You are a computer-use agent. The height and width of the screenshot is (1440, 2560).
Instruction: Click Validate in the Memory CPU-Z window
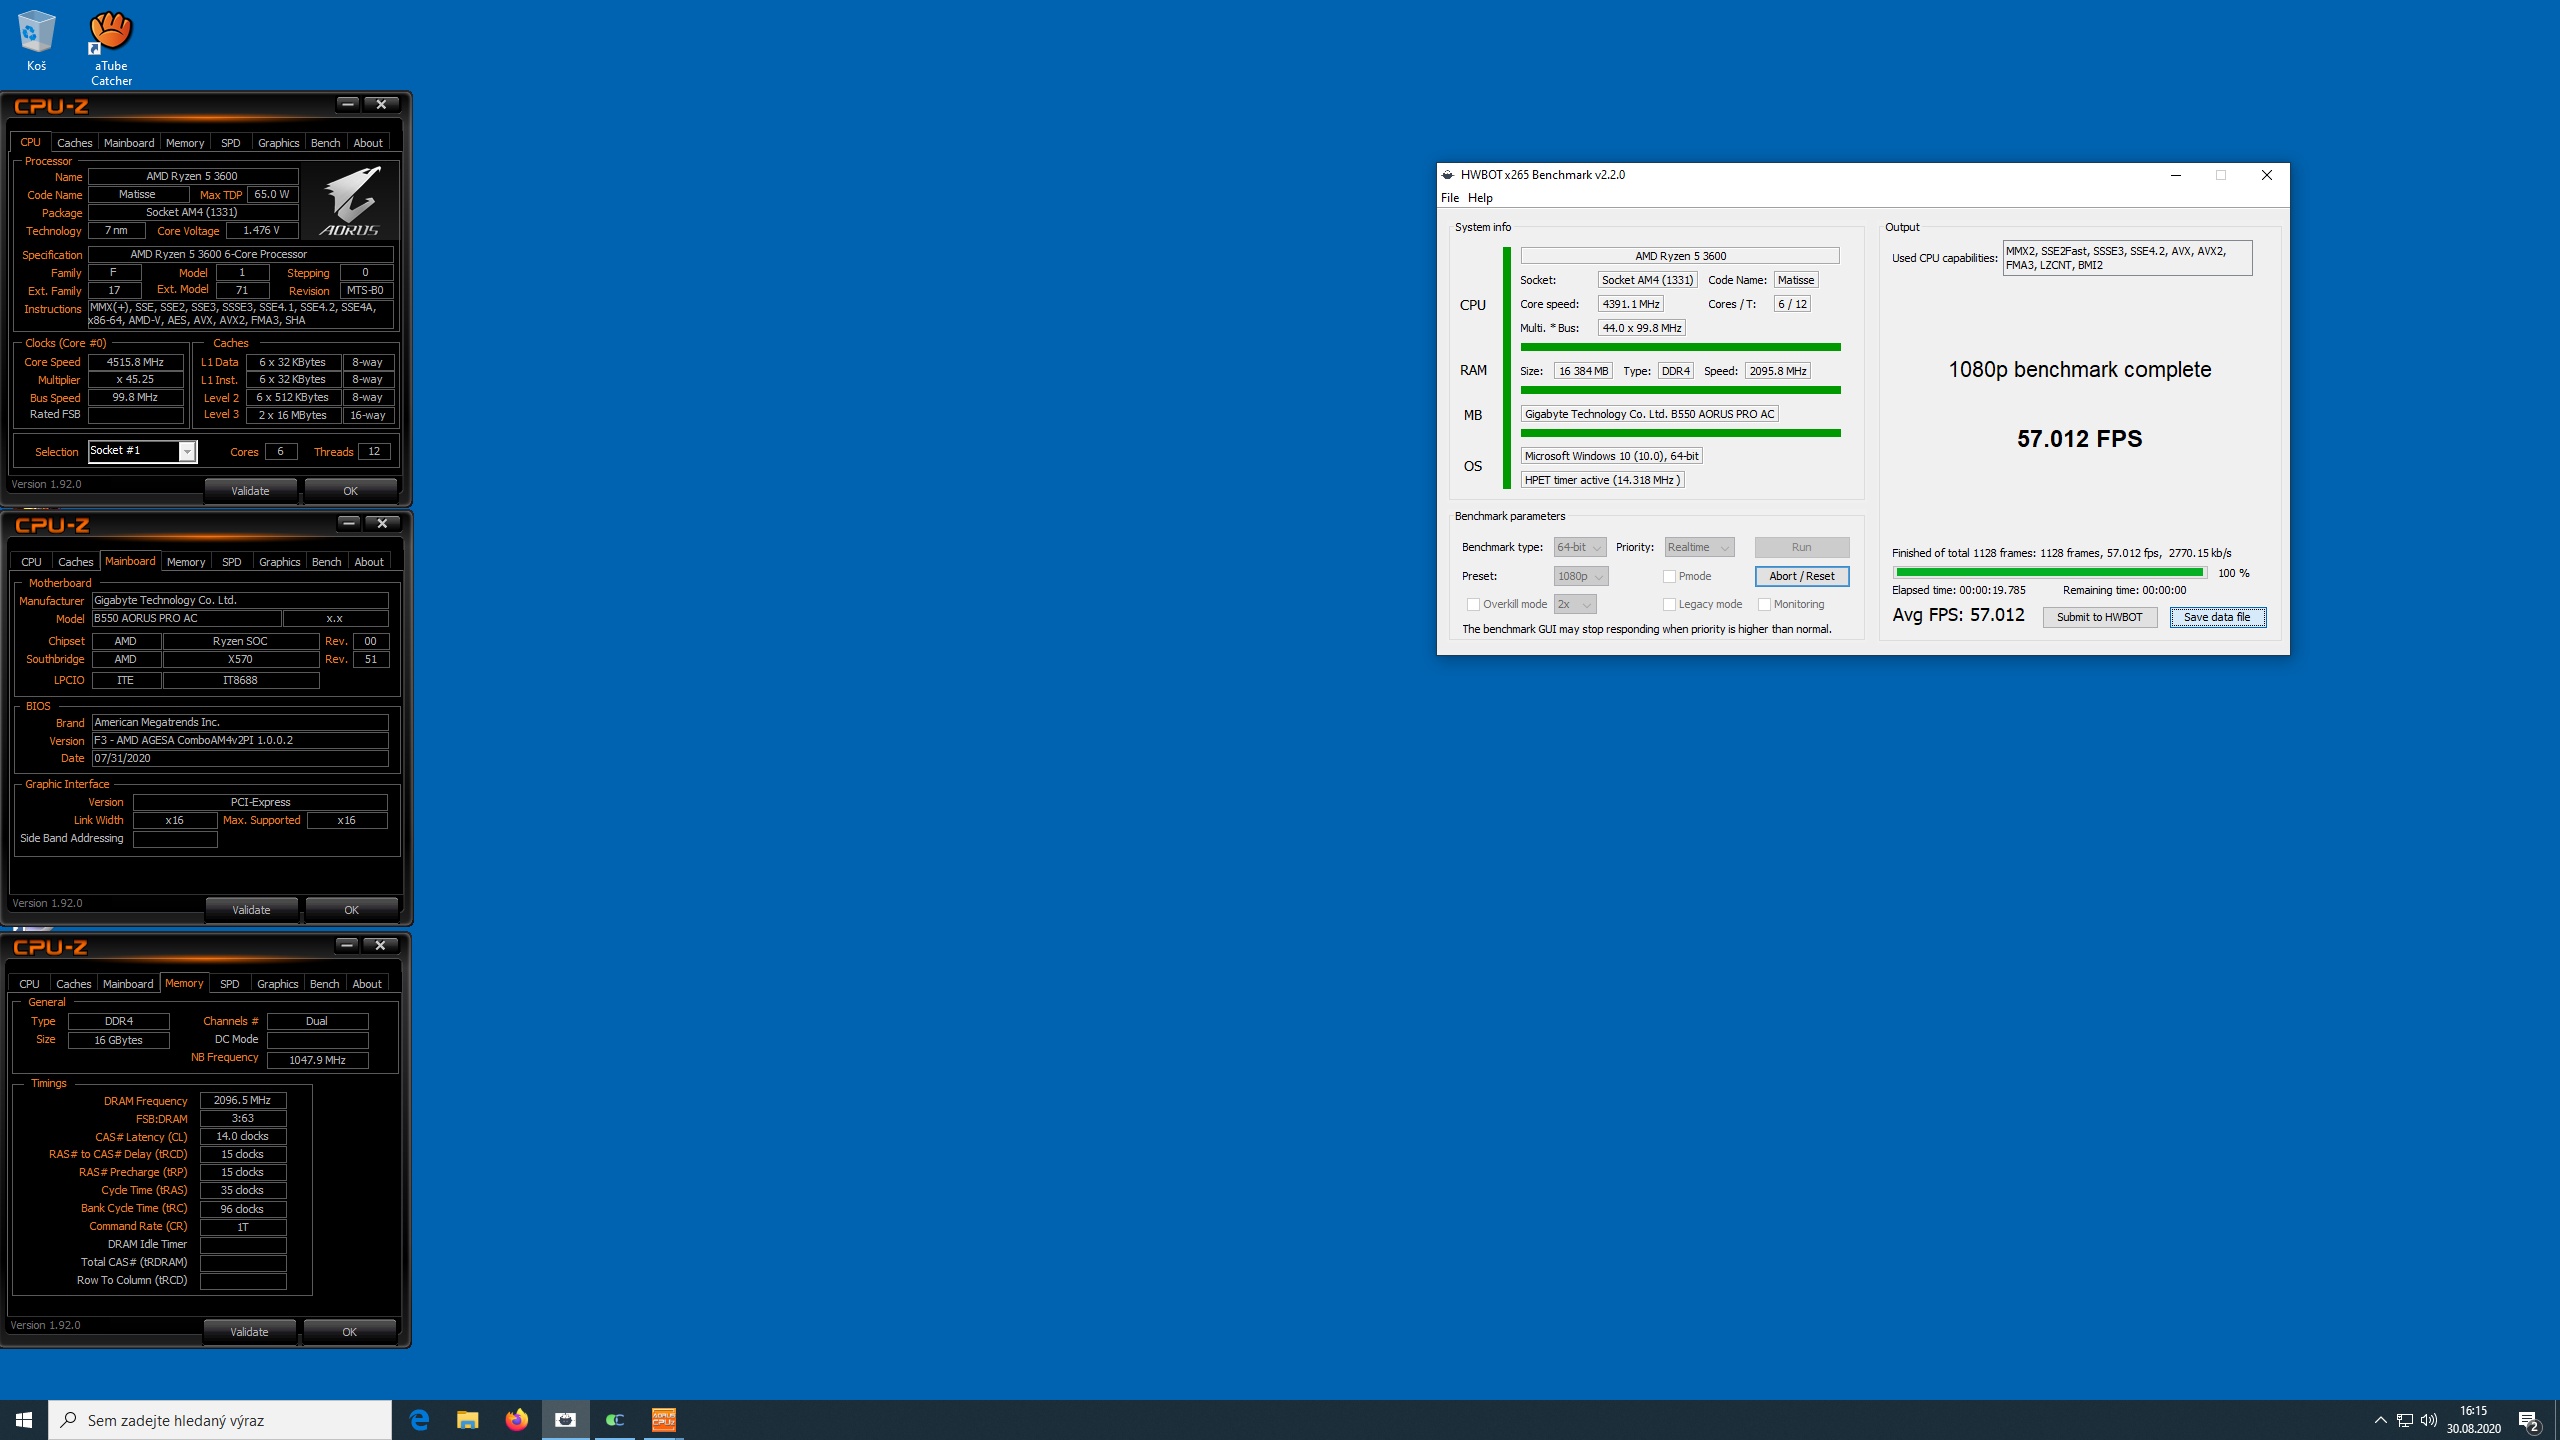pyautogui.click(x=249, y=1332)
